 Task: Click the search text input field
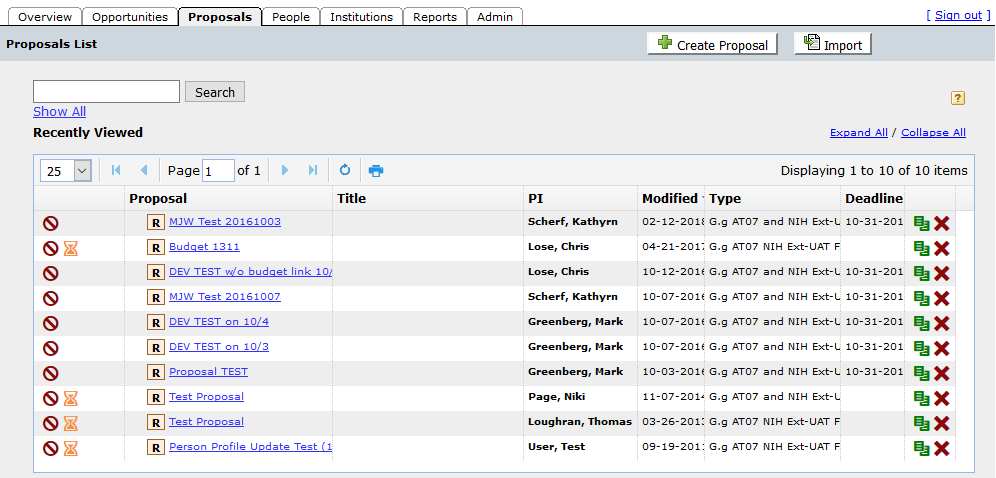[106, 92]
